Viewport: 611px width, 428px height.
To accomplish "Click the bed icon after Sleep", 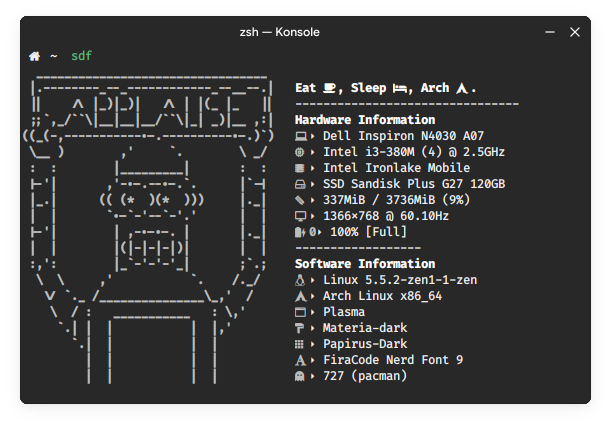I will (400, 89).
